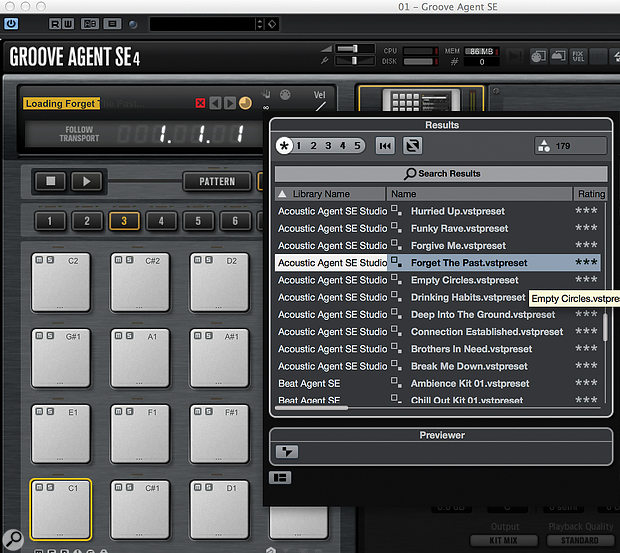Click the reset filter rewind icon

click(385, 146)
